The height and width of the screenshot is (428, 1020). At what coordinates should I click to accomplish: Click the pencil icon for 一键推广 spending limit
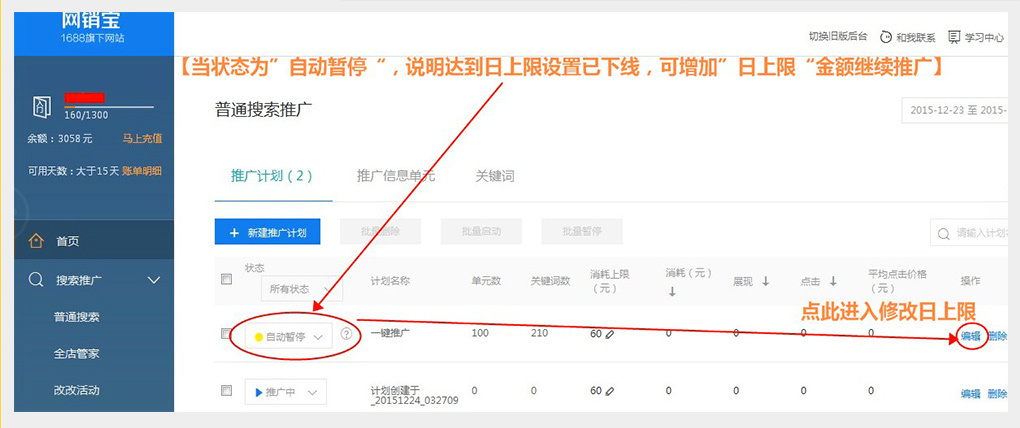[x=610, y=334]
